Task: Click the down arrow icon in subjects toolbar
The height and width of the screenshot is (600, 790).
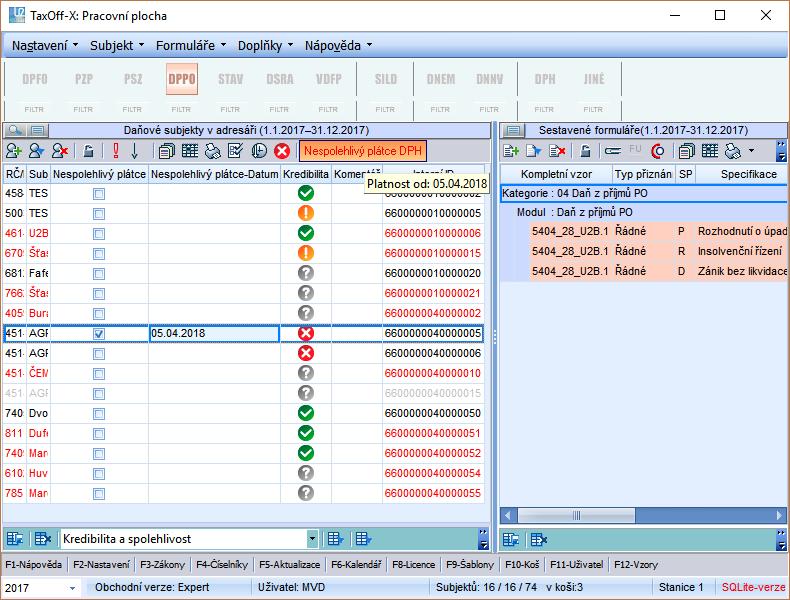Action: click(135, 151)
